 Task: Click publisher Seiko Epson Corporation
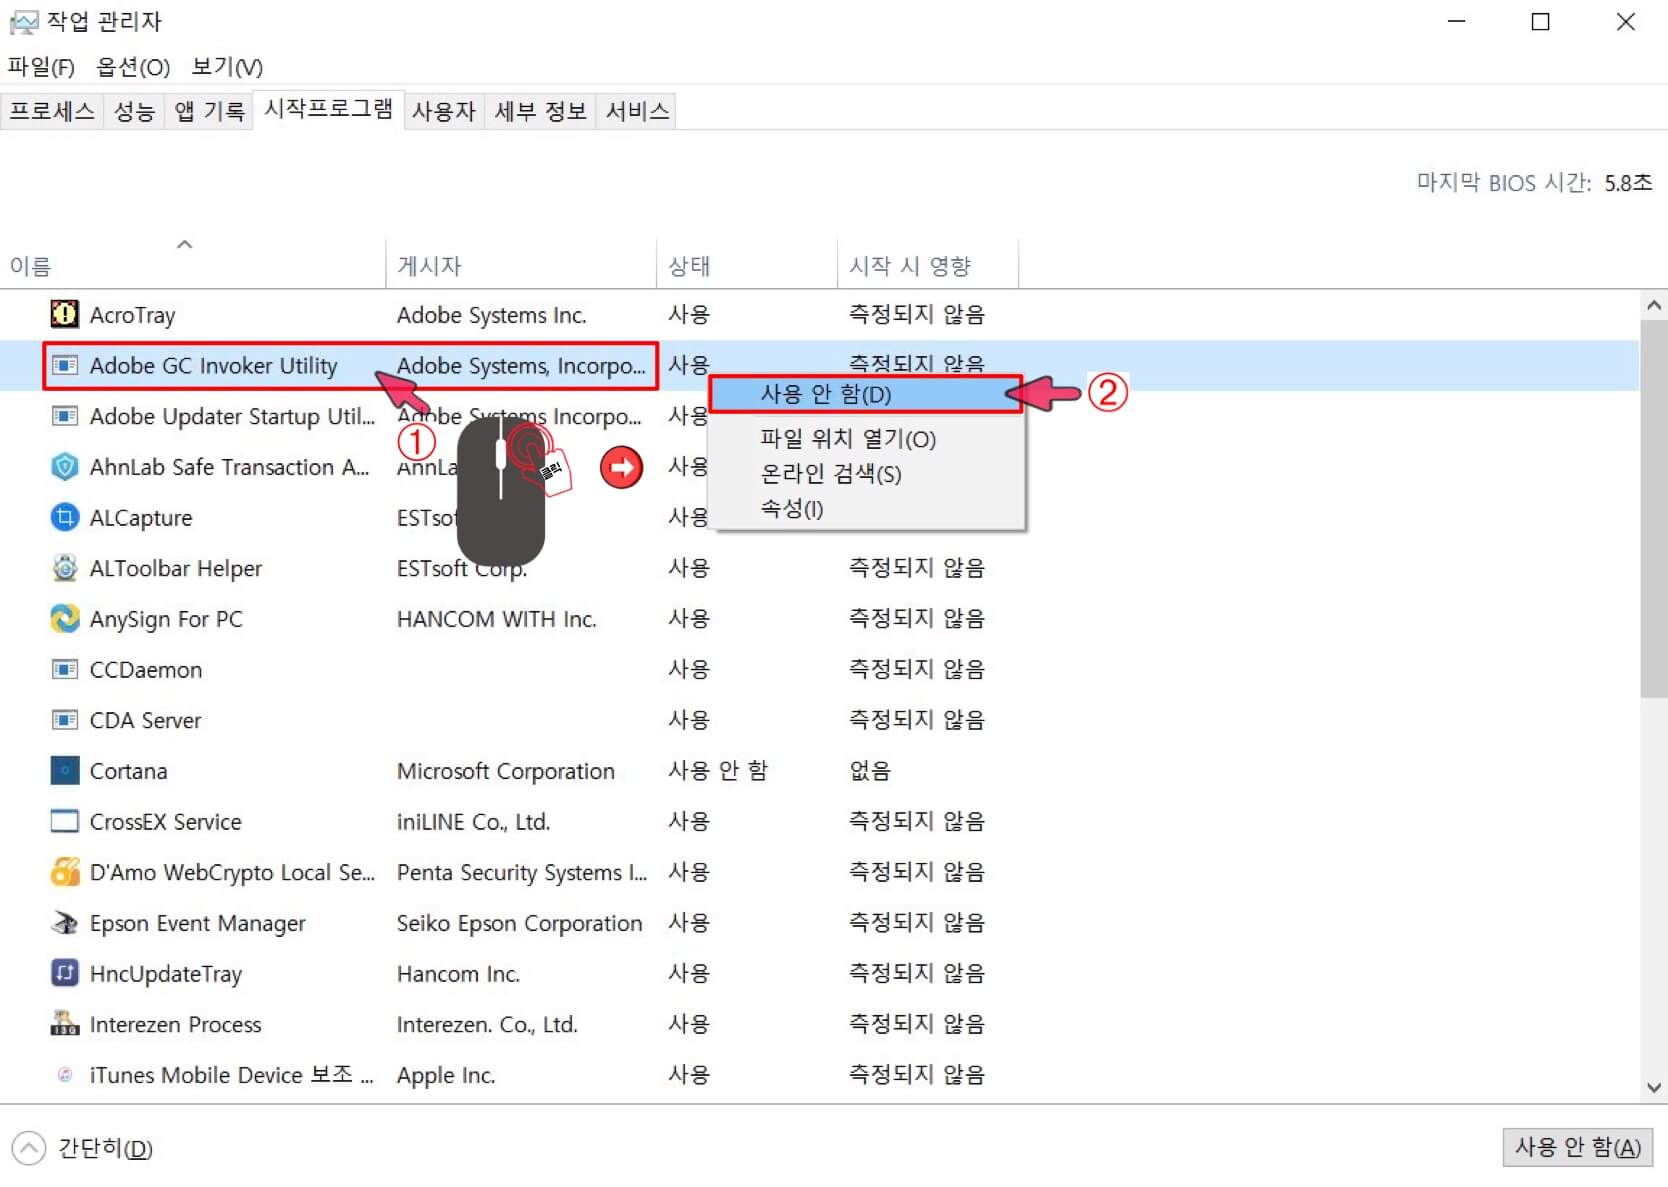point(519,923)
